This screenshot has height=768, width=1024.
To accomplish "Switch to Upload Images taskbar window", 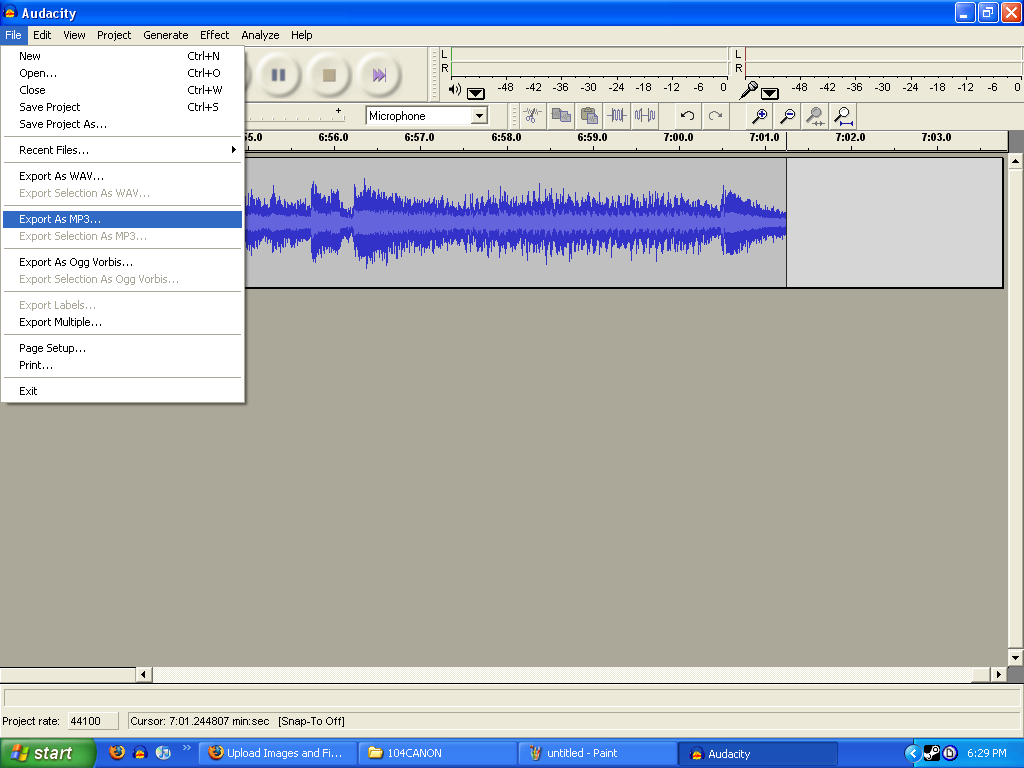I will coord(278,753).
